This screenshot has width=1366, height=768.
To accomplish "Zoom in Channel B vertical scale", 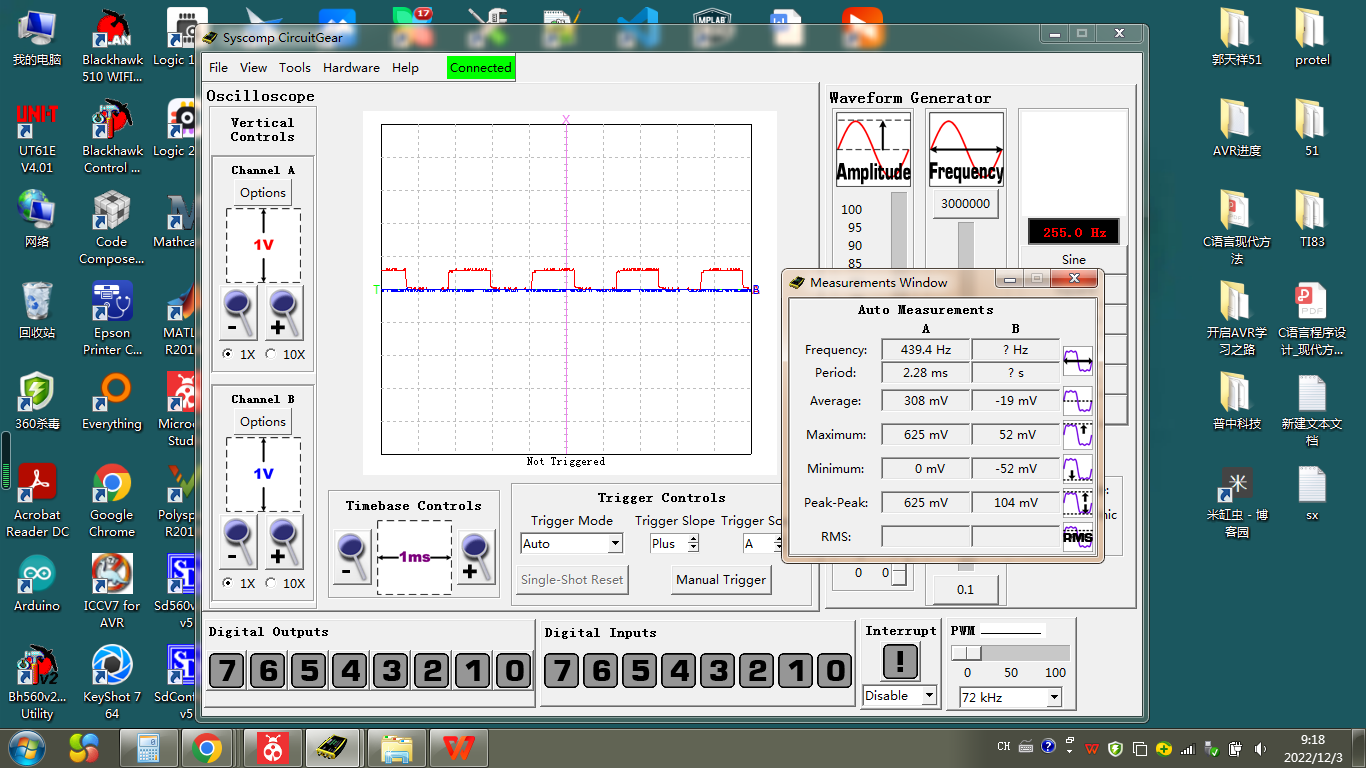I will (283, 542).
